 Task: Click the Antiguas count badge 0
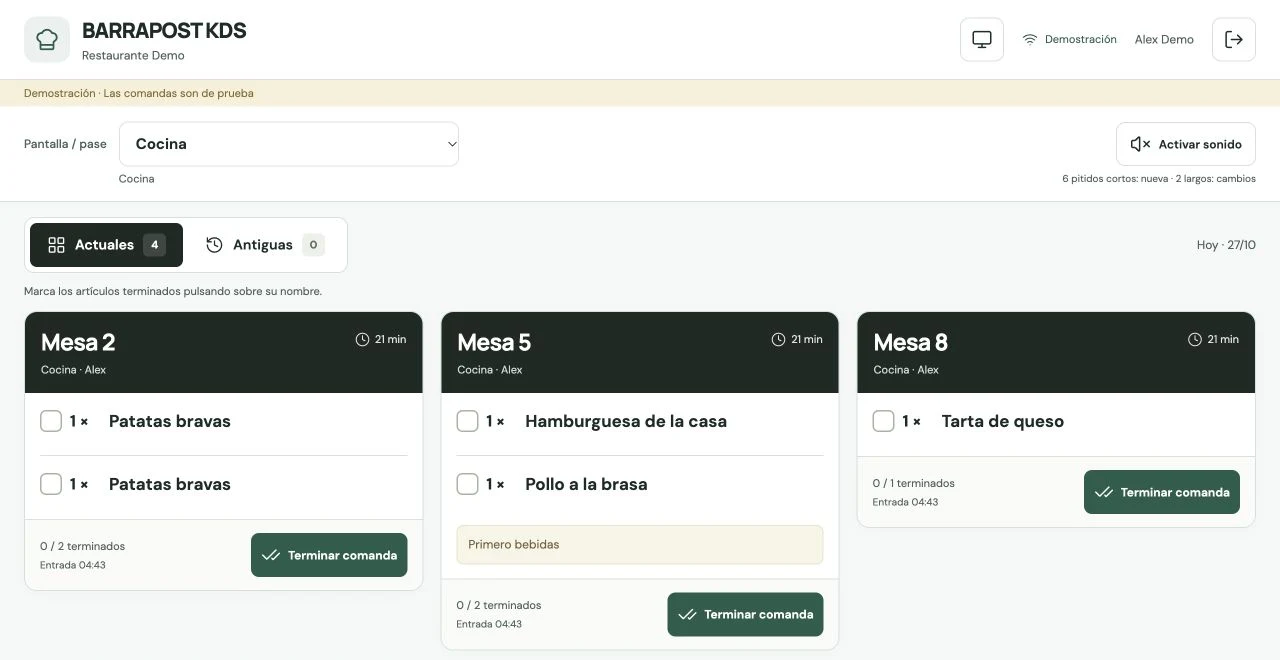313,245
